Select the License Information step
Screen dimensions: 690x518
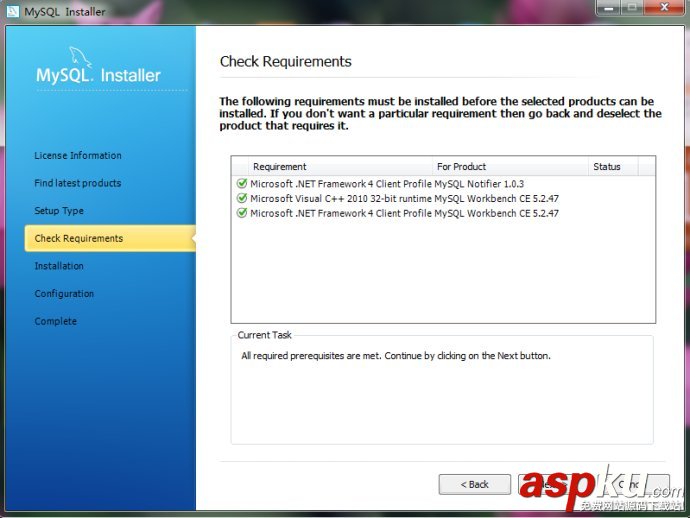tap(78, 155)
